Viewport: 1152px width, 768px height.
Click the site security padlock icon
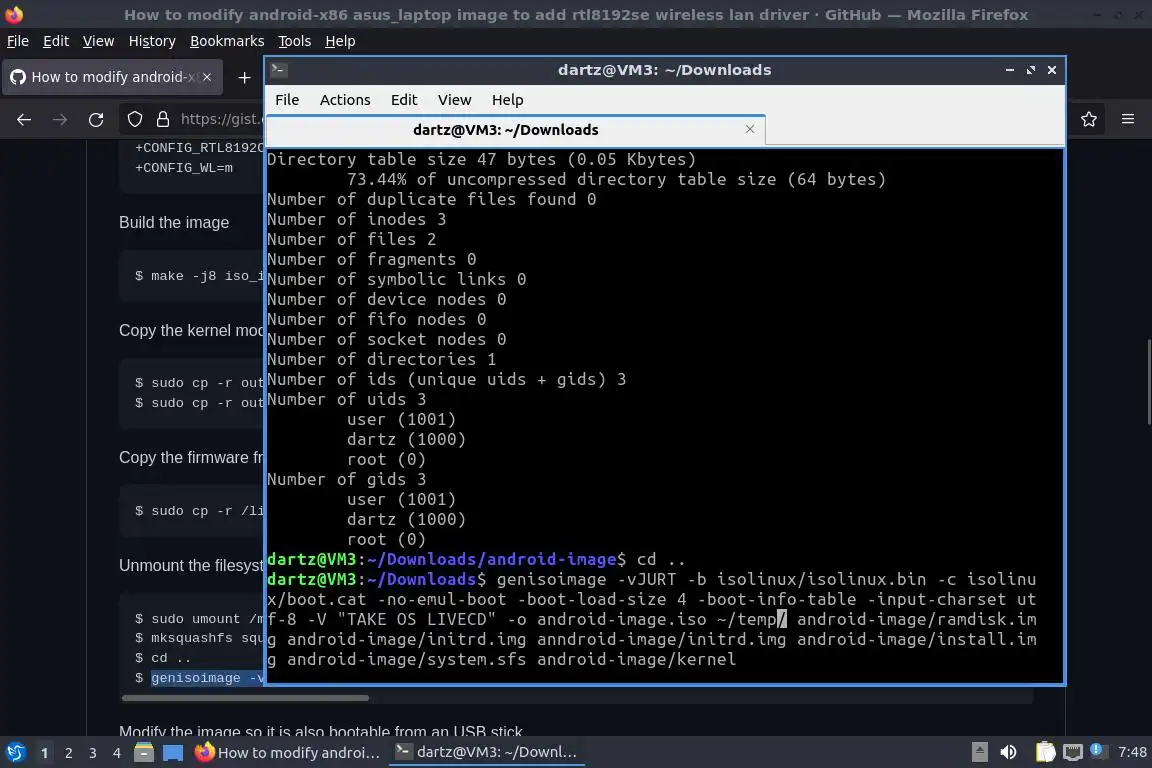(x=163, y=119)
